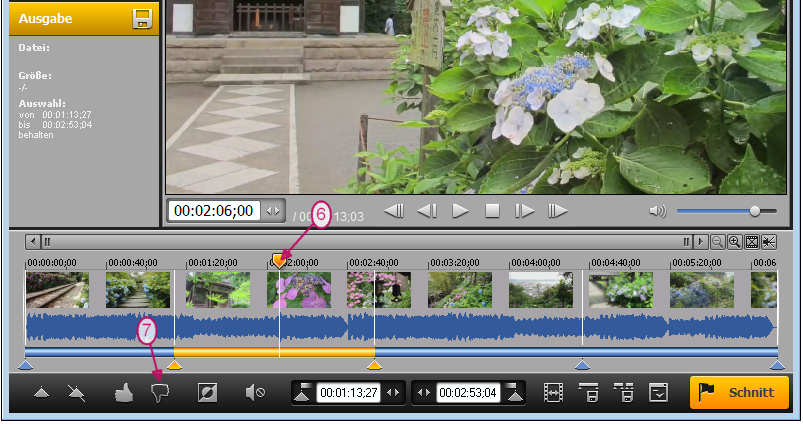Start playback with the Play button
This screenshot has width=803, height=425.
[460, 211]
